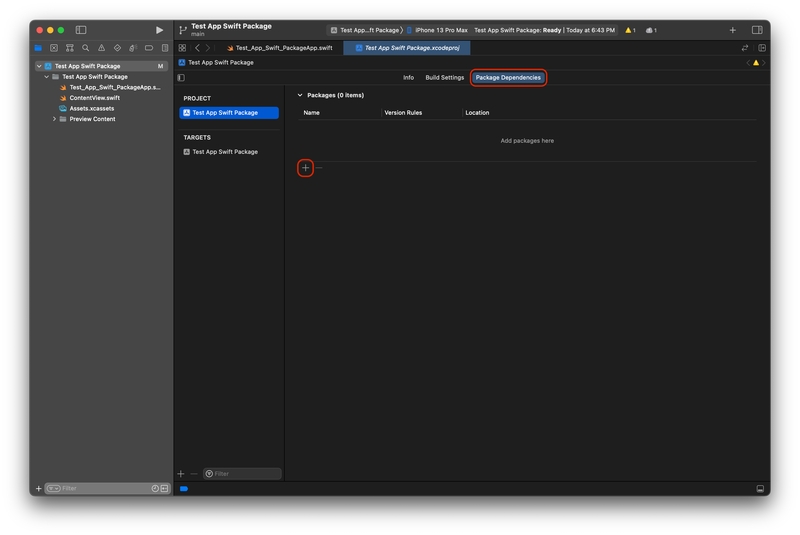Viewport: 800px width, 535px height.
Task: Click the Library plus button in toolbar
Action: coord(732,30)
